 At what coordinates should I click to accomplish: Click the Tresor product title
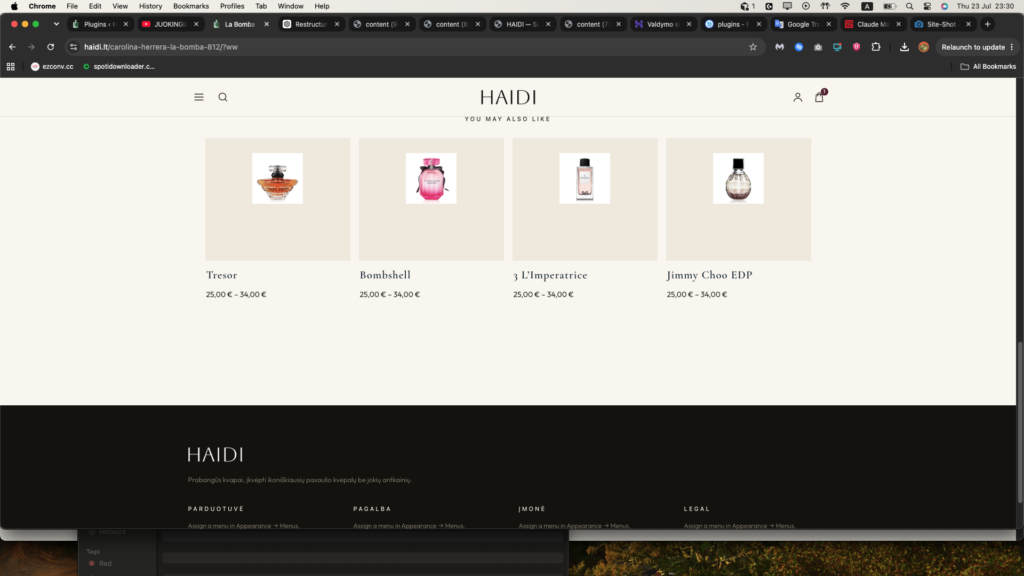pyautogui.click(x=221, y=275)
